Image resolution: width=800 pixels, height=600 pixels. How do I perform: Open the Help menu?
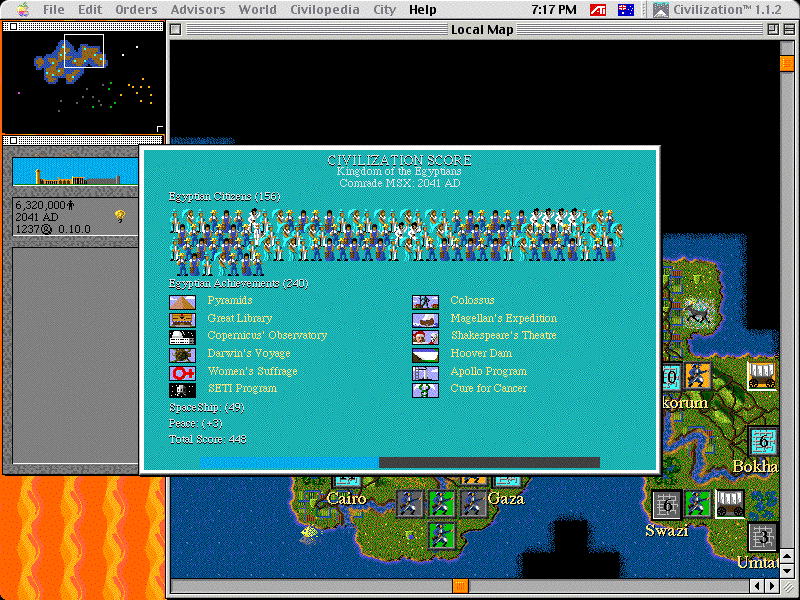(x=422, y=10)
